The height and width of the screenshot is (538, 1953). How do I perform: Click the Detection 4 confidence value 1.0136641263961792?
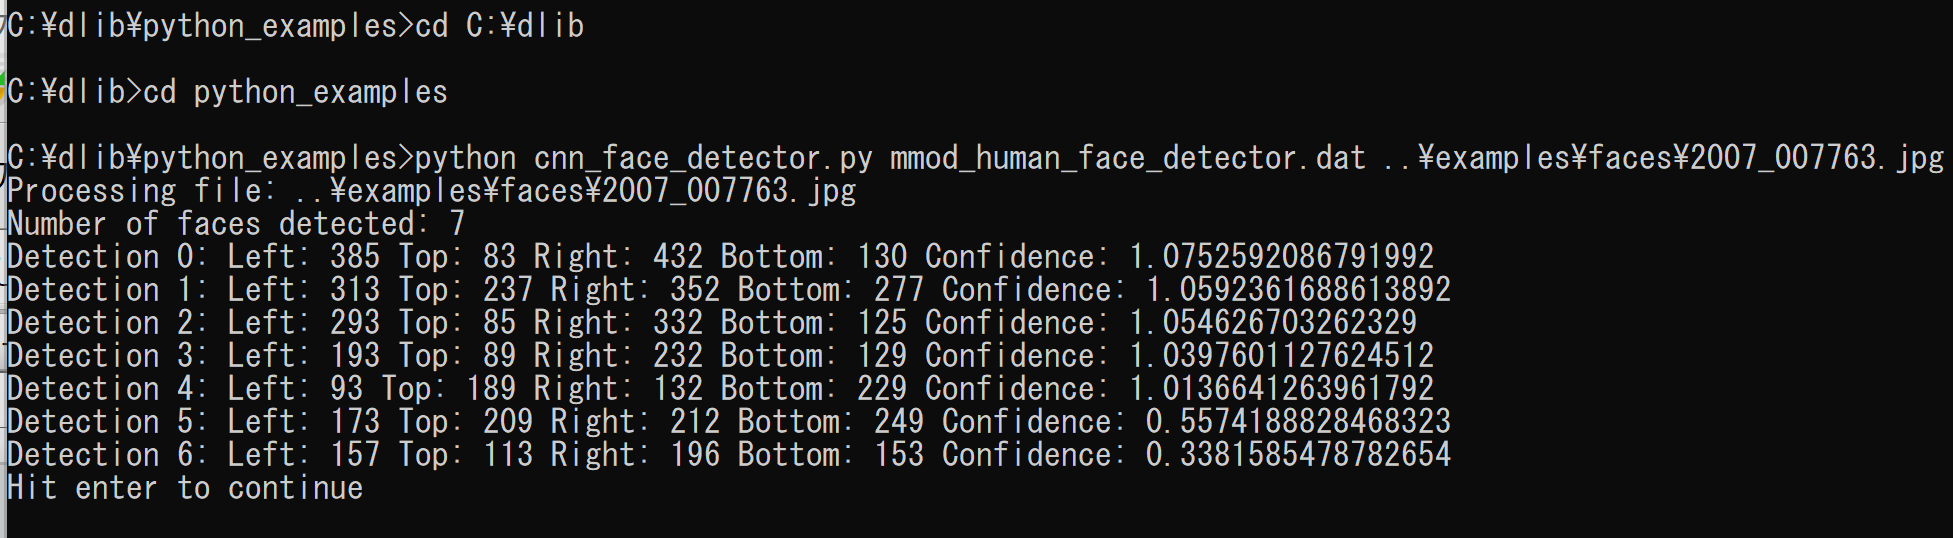click(x=1281, y=389)
